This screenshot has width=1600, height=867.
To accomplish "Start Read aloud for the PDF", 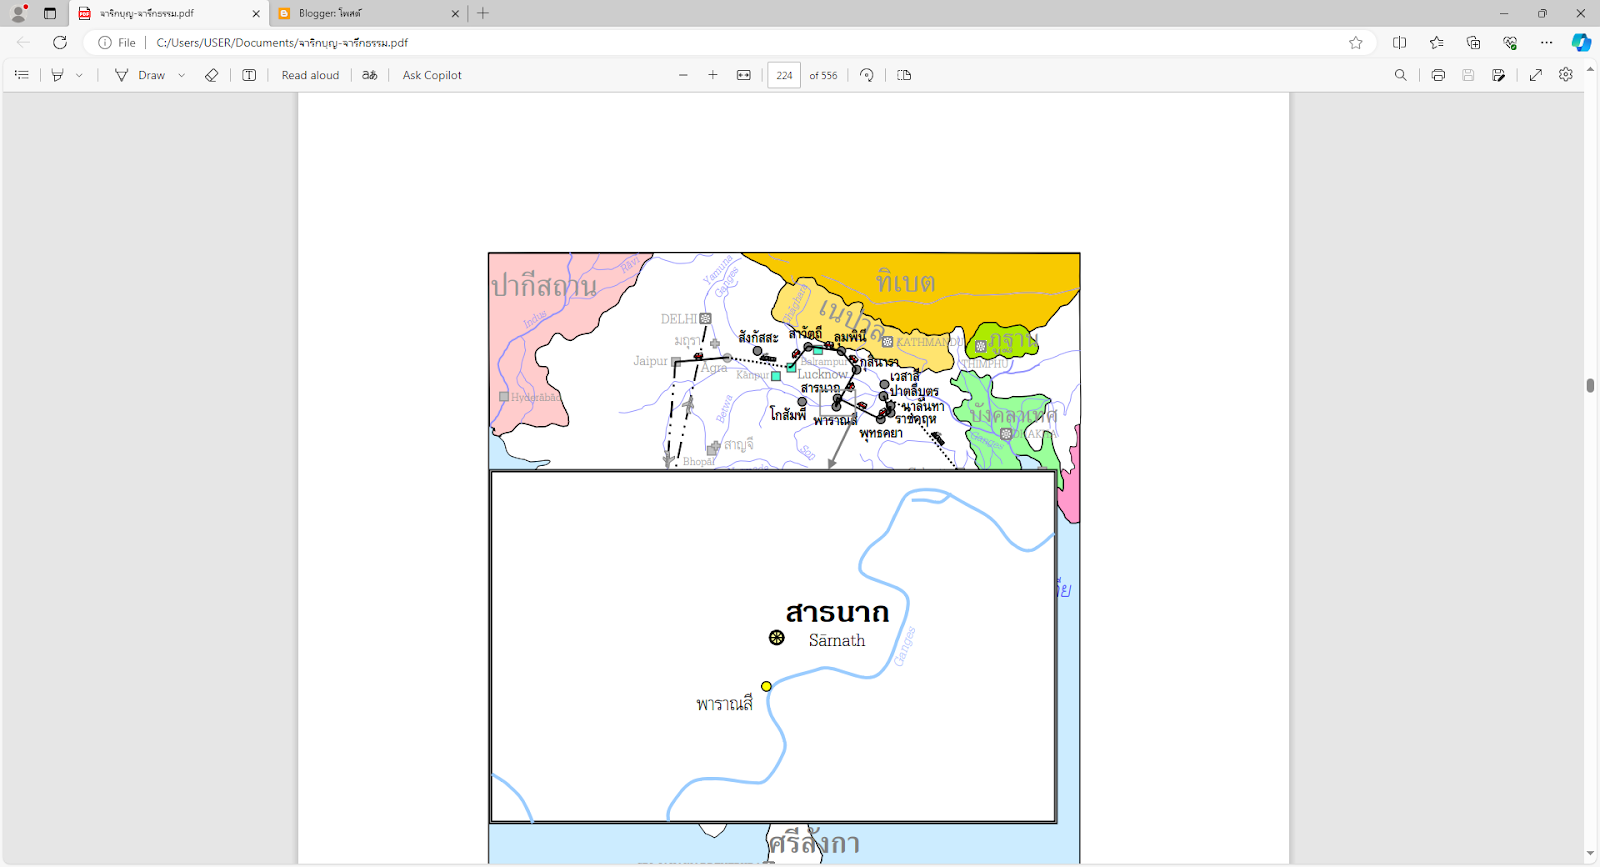I will pos(310,75).
